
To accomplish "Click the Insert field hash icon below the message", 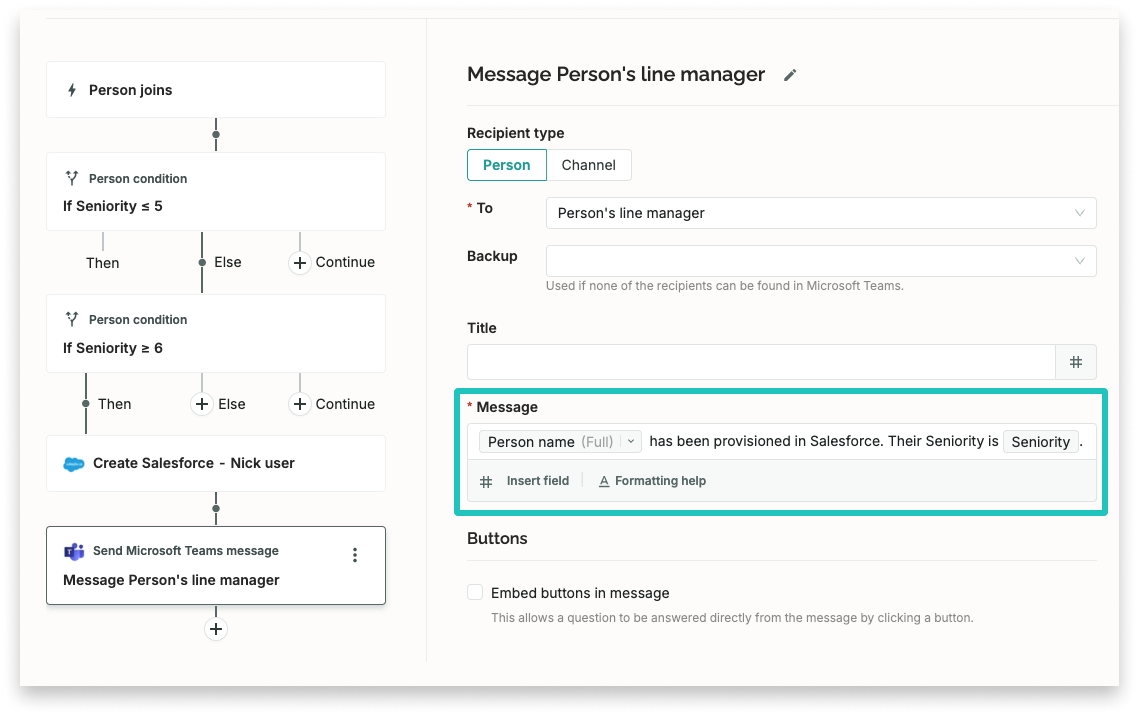I will (485, 481).
